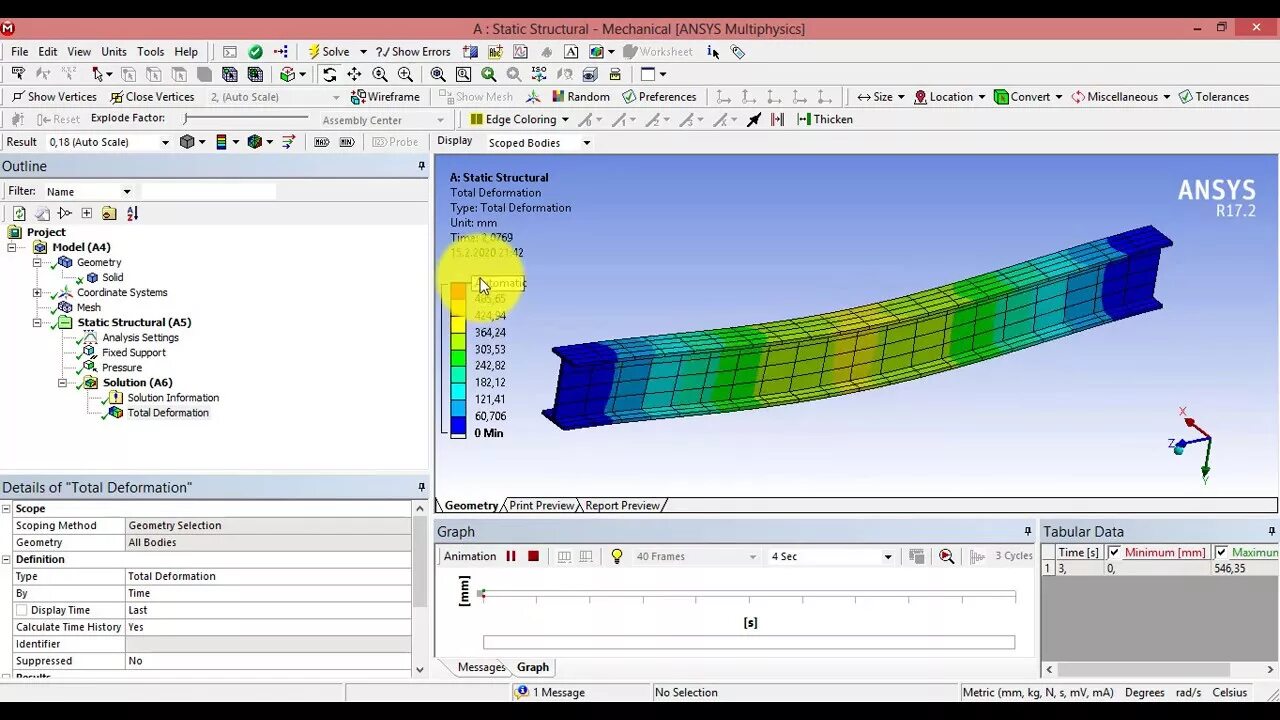Viewport: 1280px width, 720px height.
Task: Select Mesh in the outline tree
Action: pos(89,308)
